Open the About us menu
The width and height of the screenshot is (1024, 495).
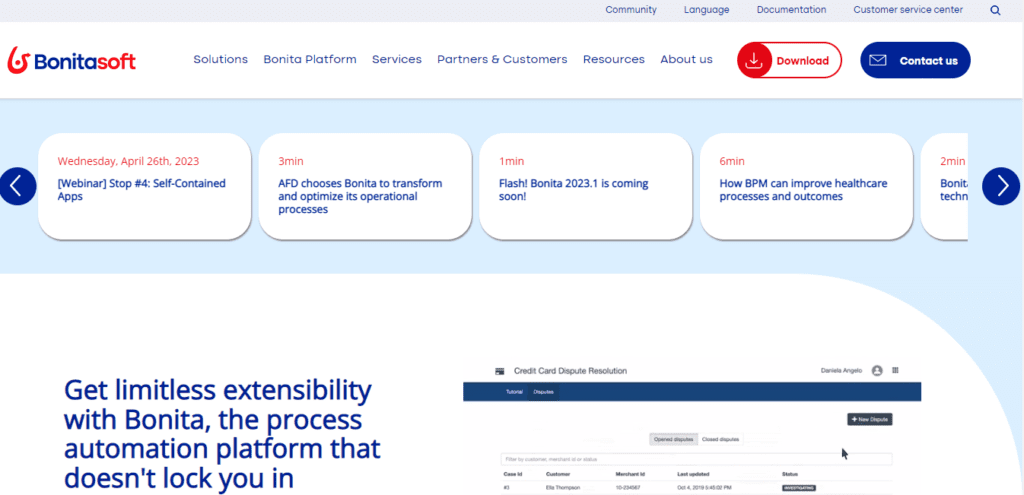686,59
